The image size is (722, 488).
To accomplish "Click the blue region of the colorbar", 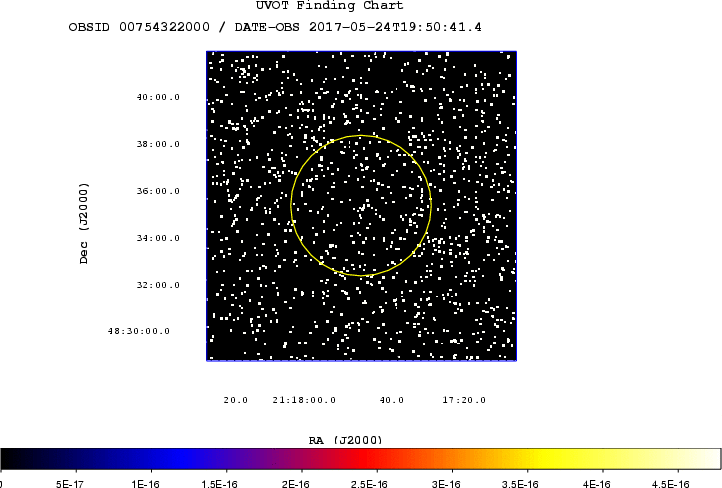I will point(180,459).
